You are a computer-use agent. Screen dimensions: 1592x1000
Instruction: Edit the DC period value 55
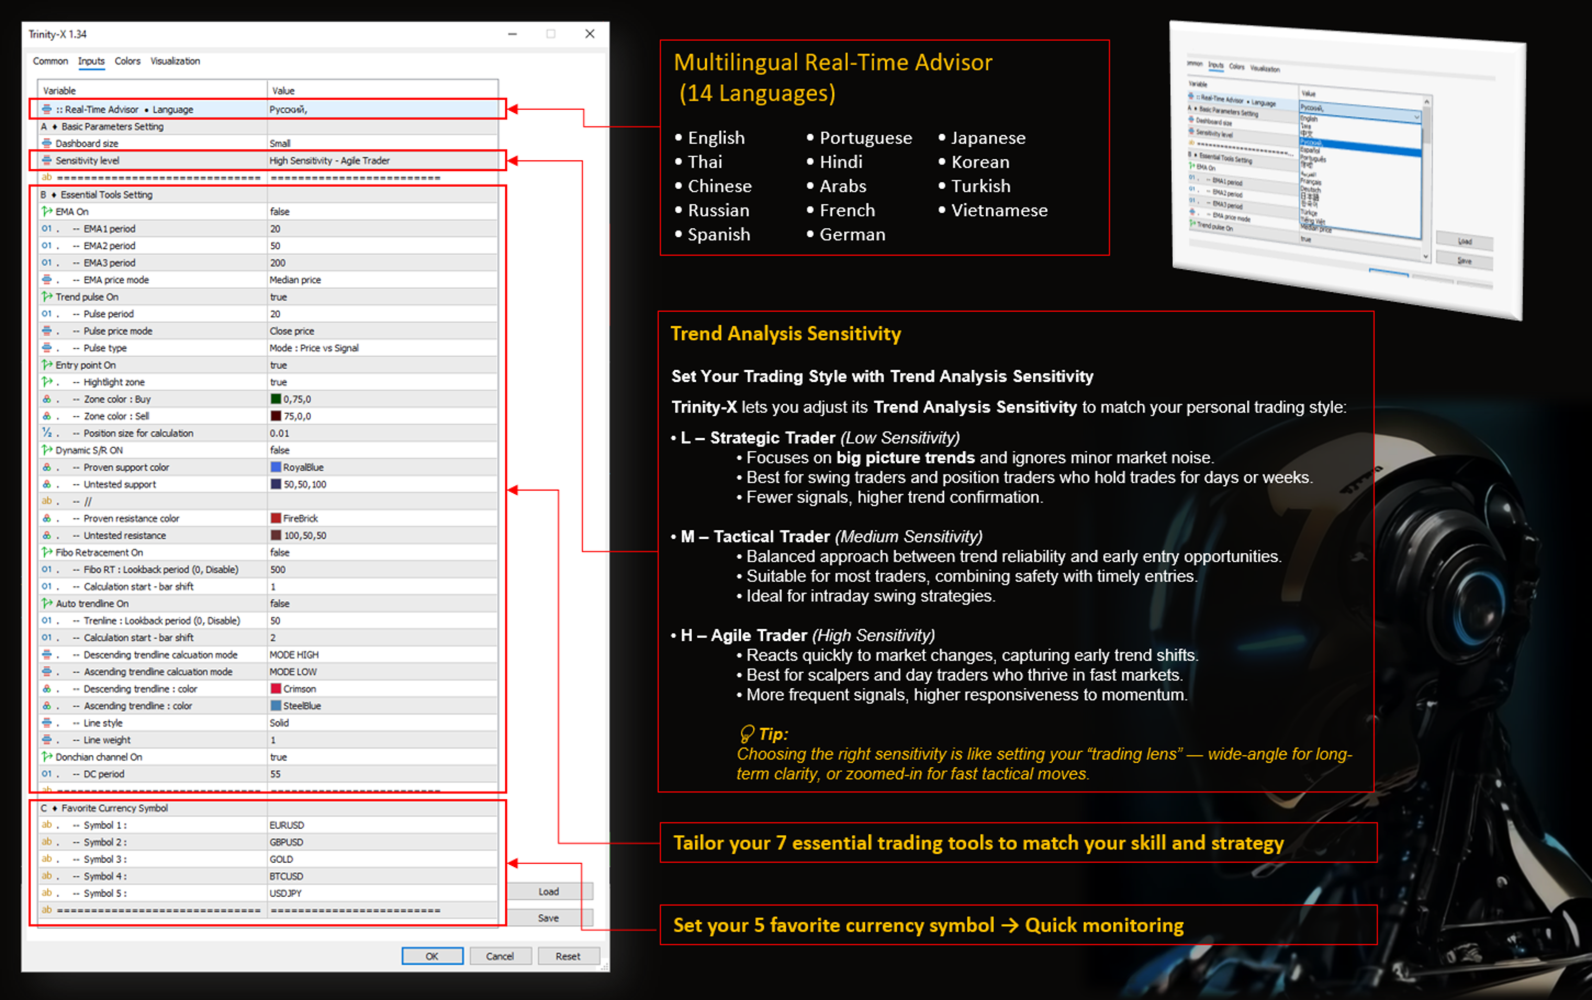(x=382, y=774)
